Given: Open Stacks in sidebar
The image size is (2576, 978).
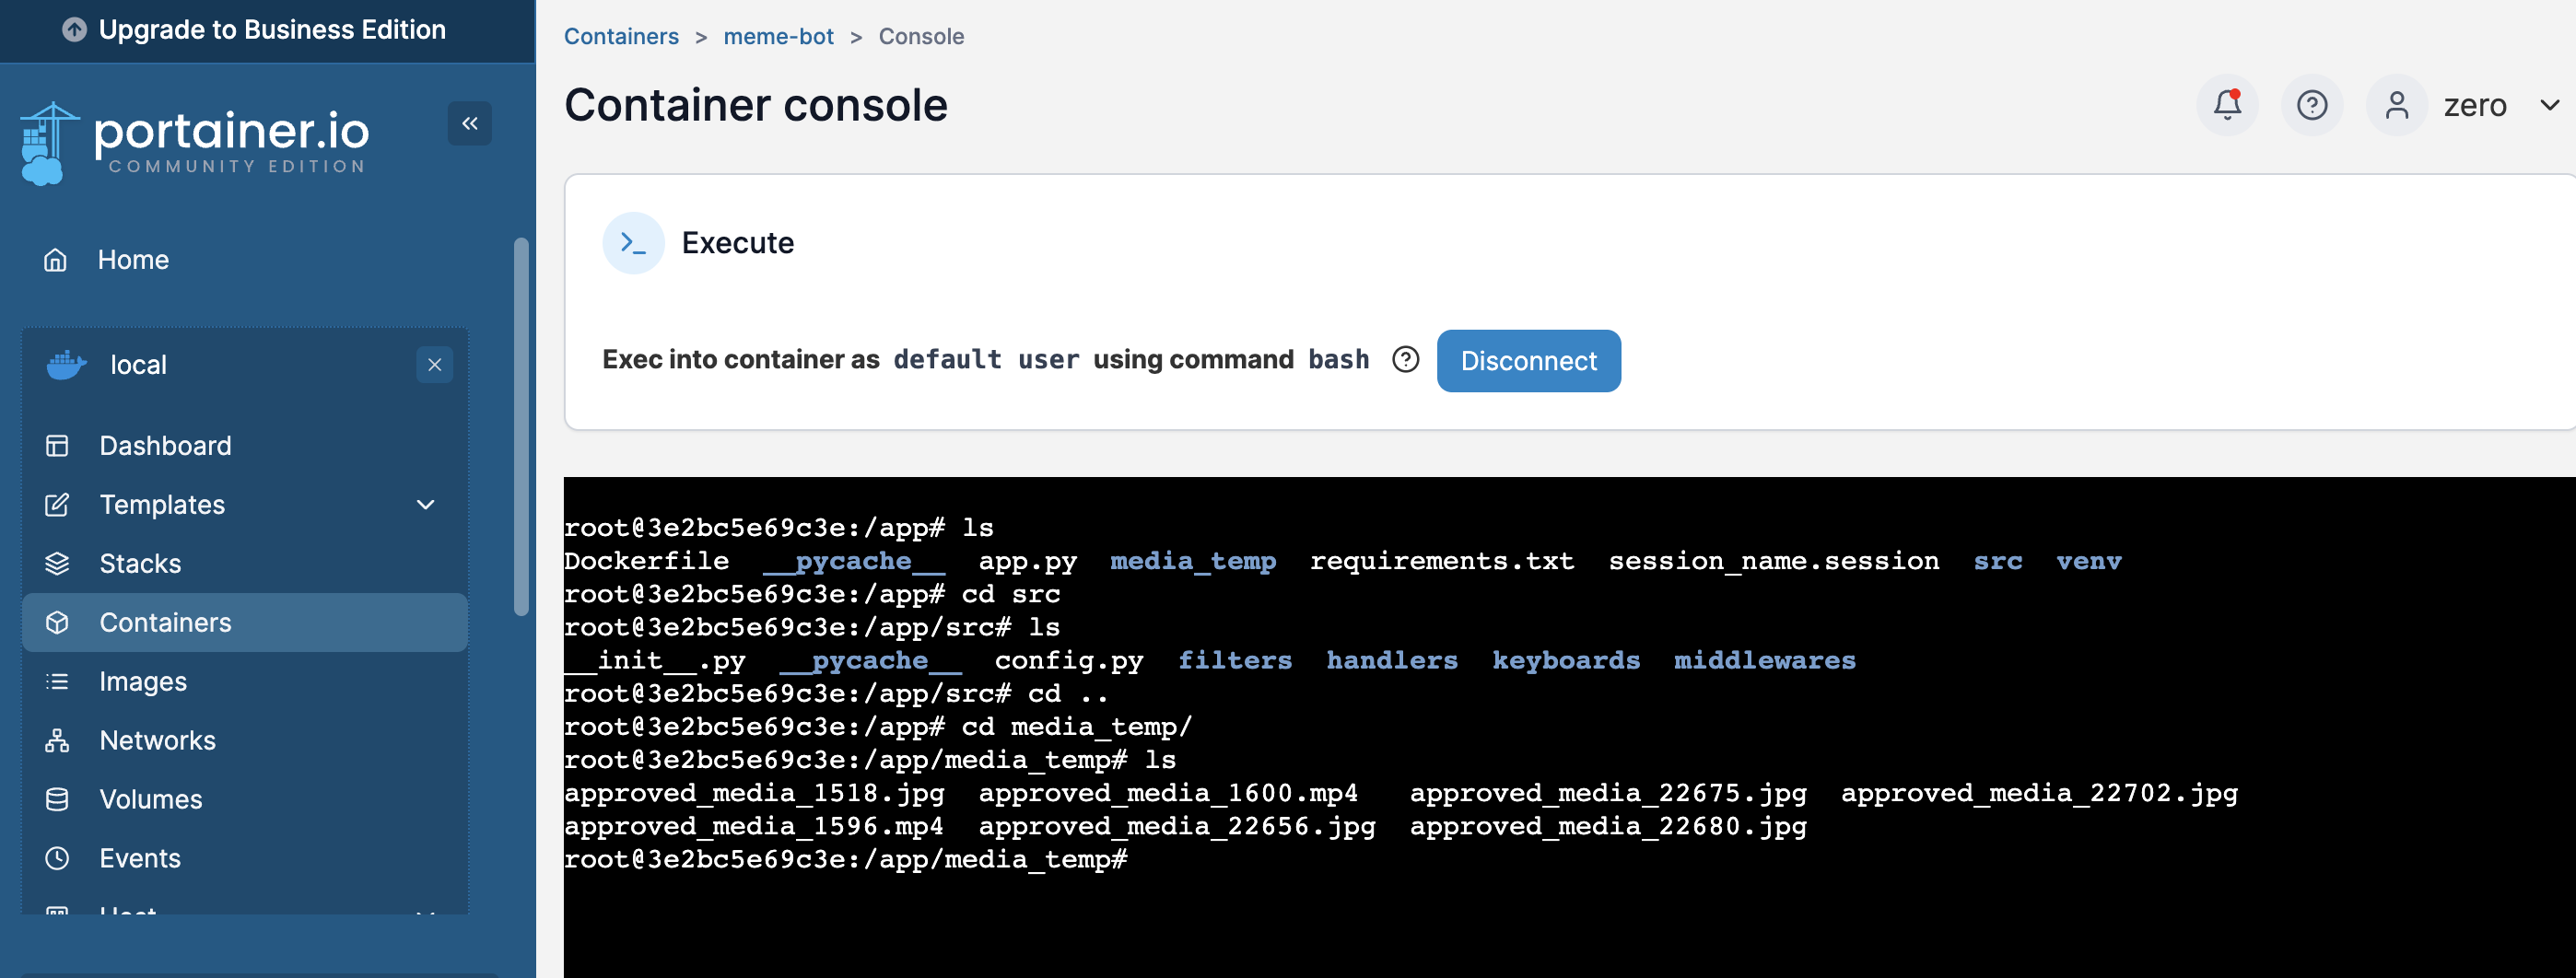Looking at the screenshot, I should pyautogui.click(x=140, y=564).
